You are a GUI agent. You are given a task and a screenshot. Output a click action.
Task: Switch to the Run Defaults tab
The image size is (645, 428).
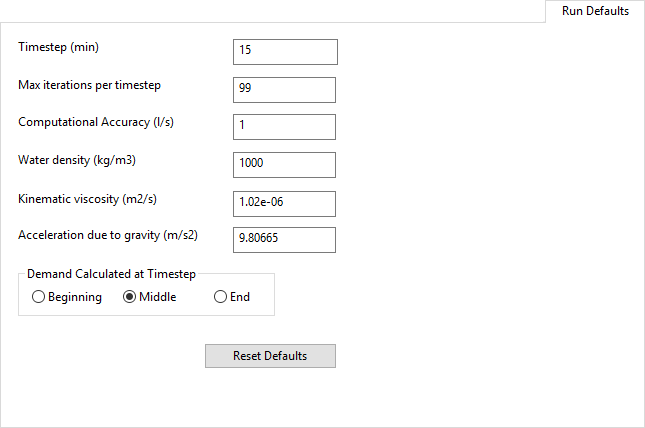point(594,12)
